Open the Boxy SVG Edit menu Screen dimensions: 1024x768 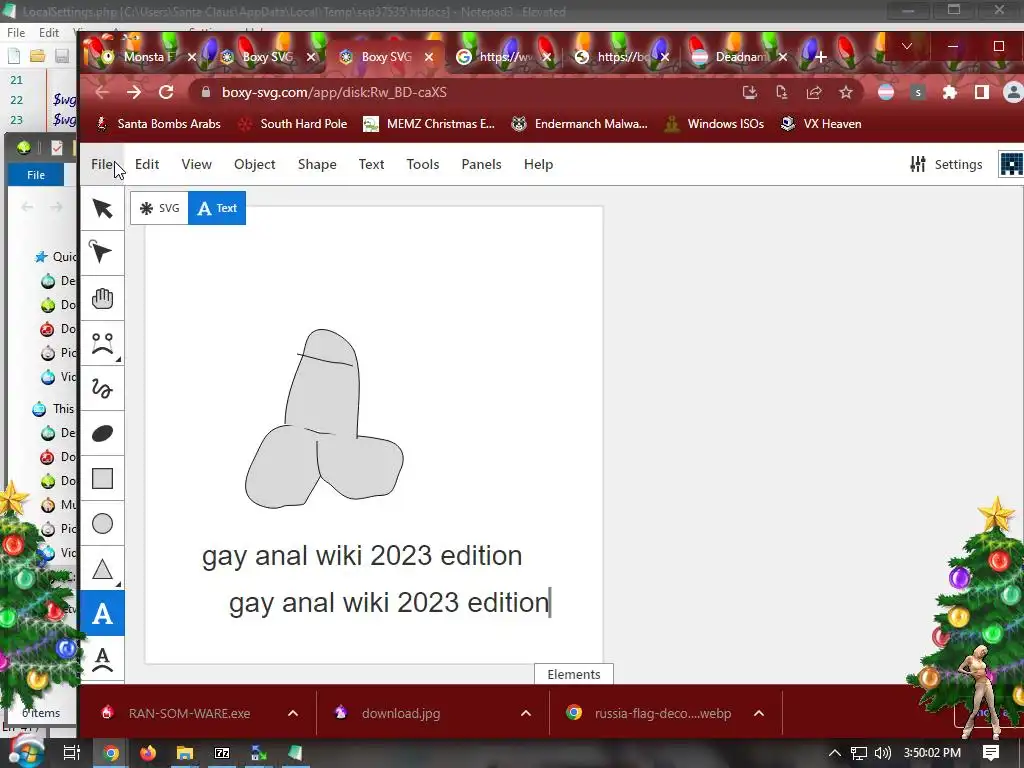147,164
